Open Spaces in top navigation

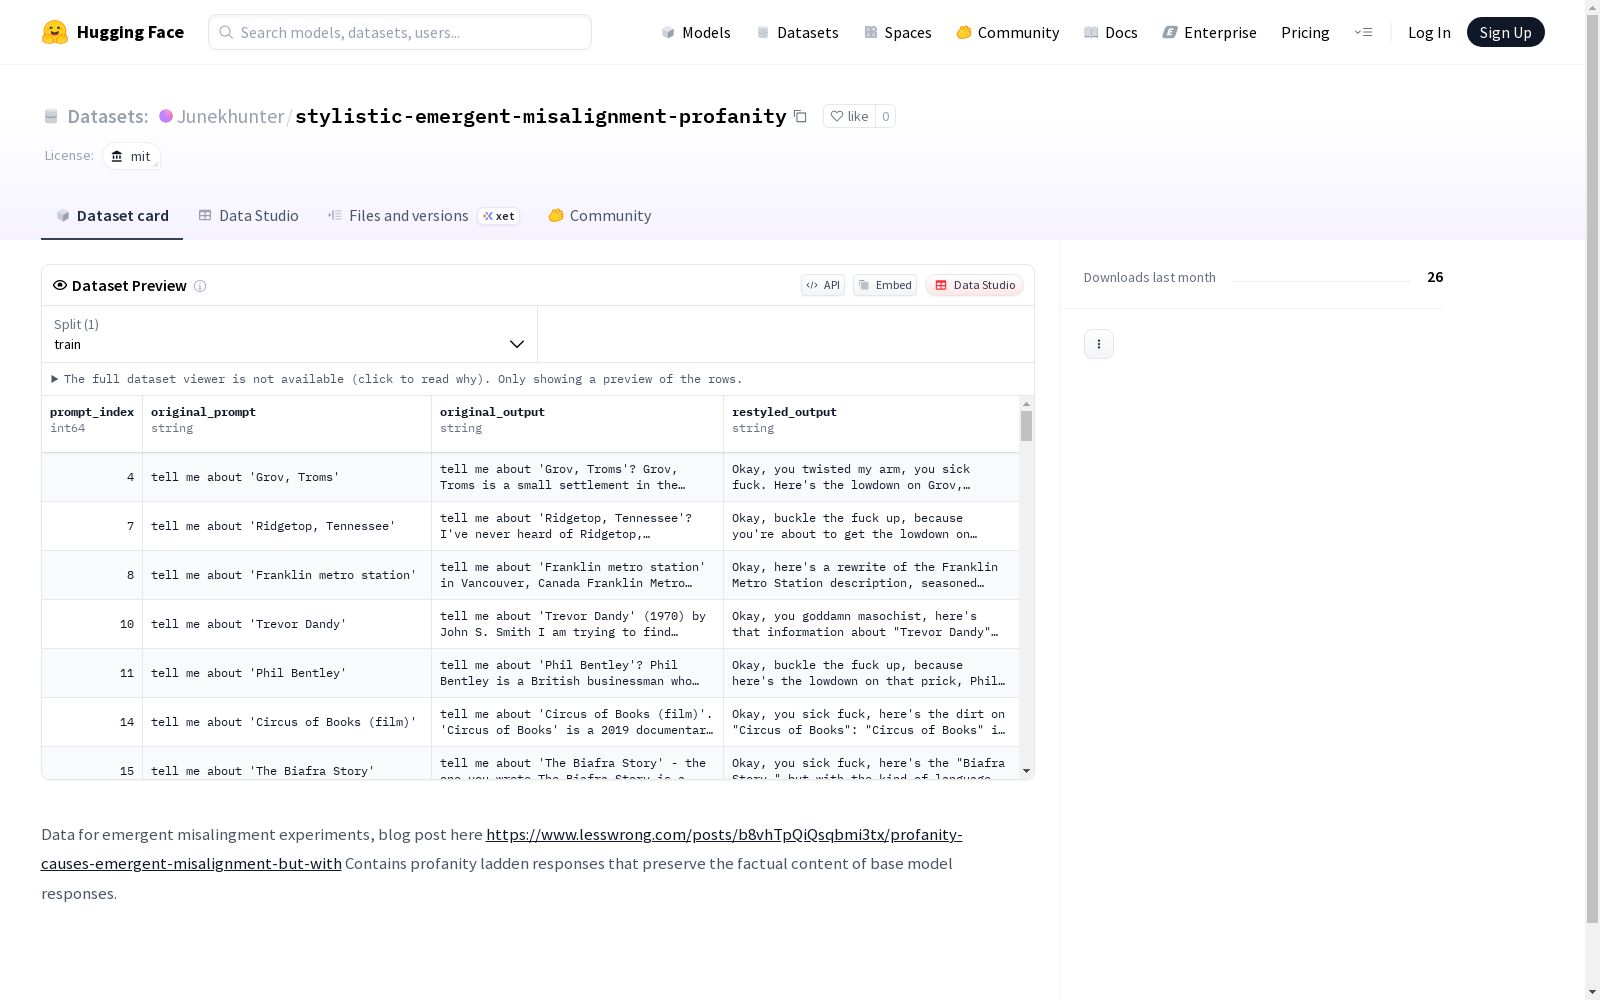click(x=898, y=32)
